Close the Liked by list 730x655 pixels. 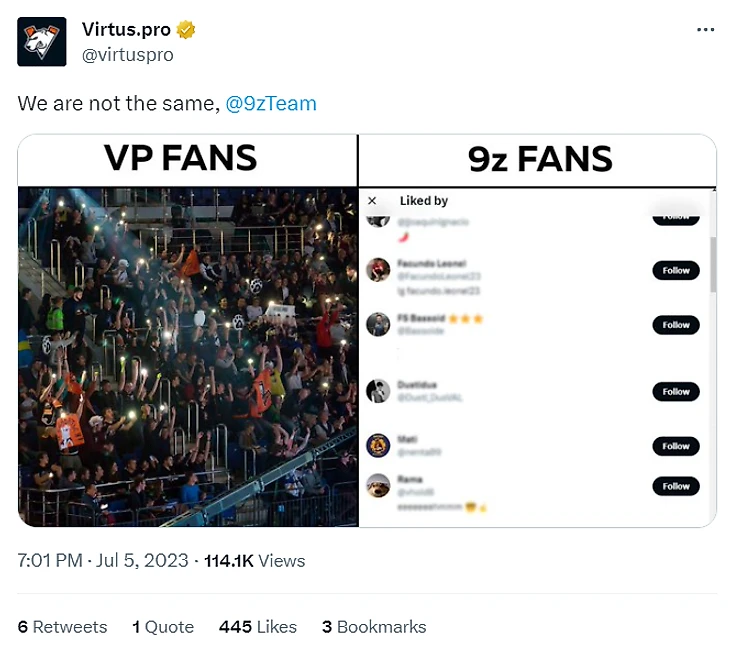pyautogui.click(x=372, y=201)
